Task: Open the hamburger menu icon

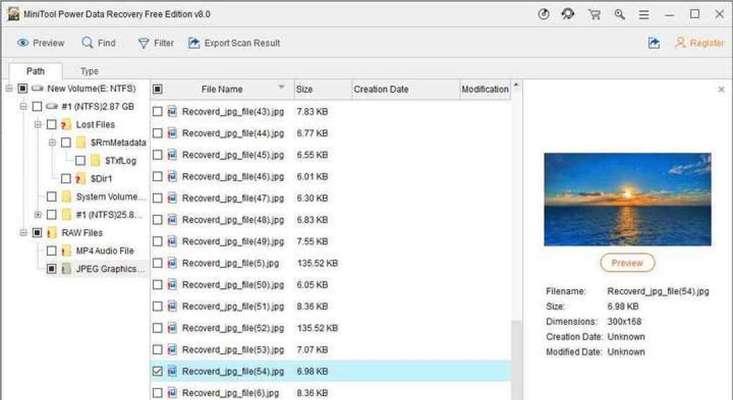Action: [x=644, y=15]
